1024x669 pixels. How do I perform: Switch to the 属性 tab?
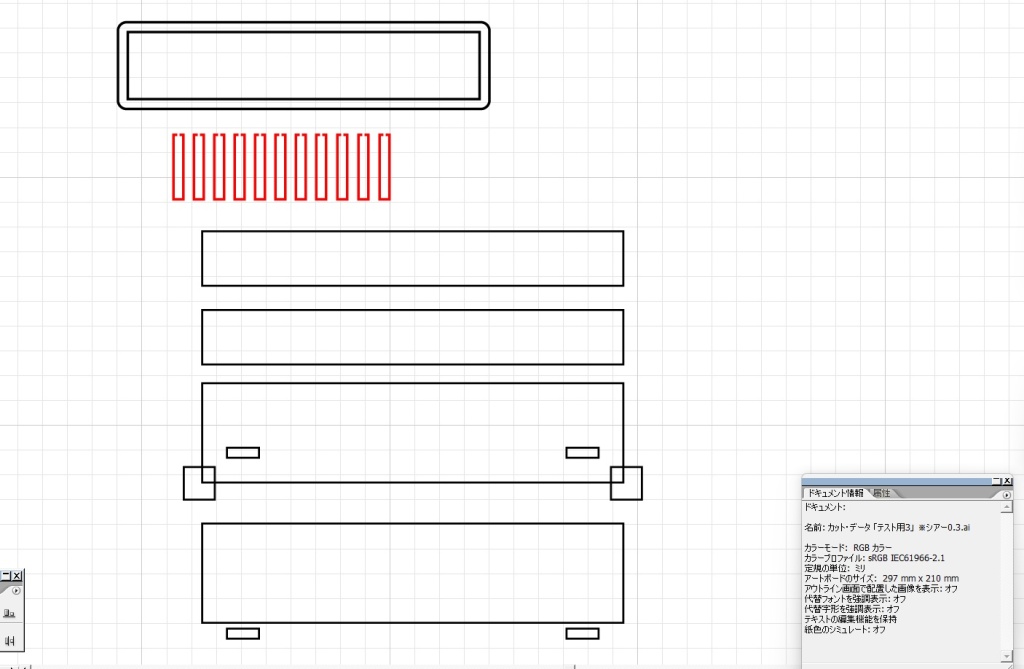click(x=881, y=493)
